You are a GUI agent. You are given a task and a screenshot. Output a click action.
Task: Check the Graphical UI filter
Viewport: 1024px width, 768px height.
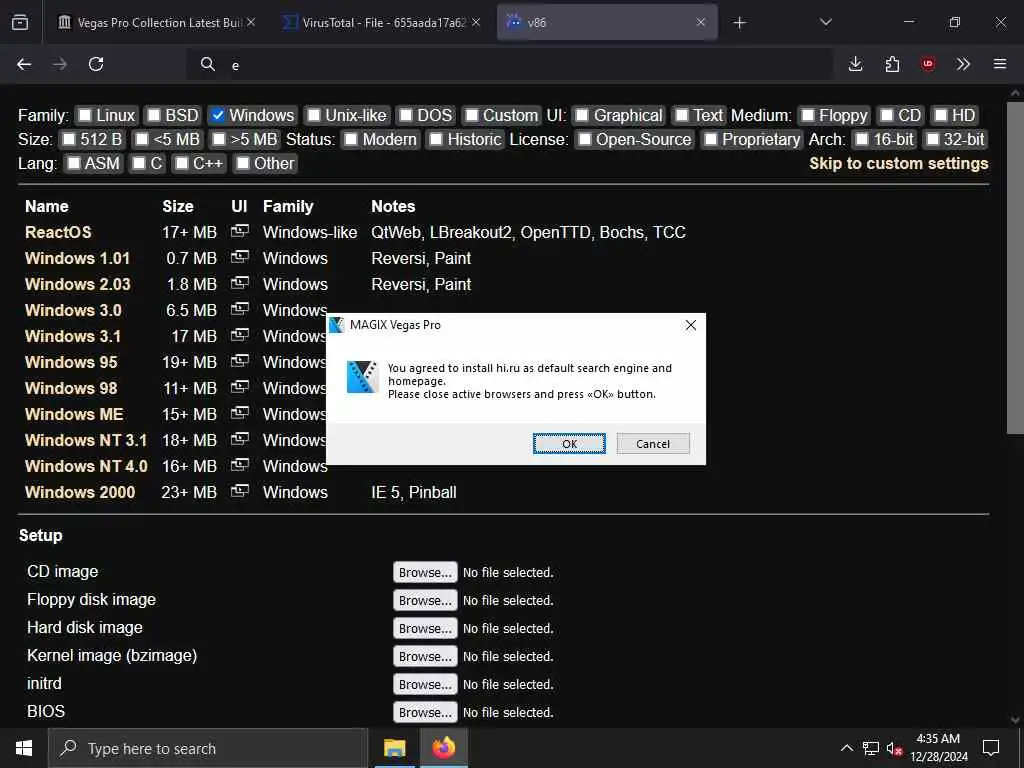[582, 116]
